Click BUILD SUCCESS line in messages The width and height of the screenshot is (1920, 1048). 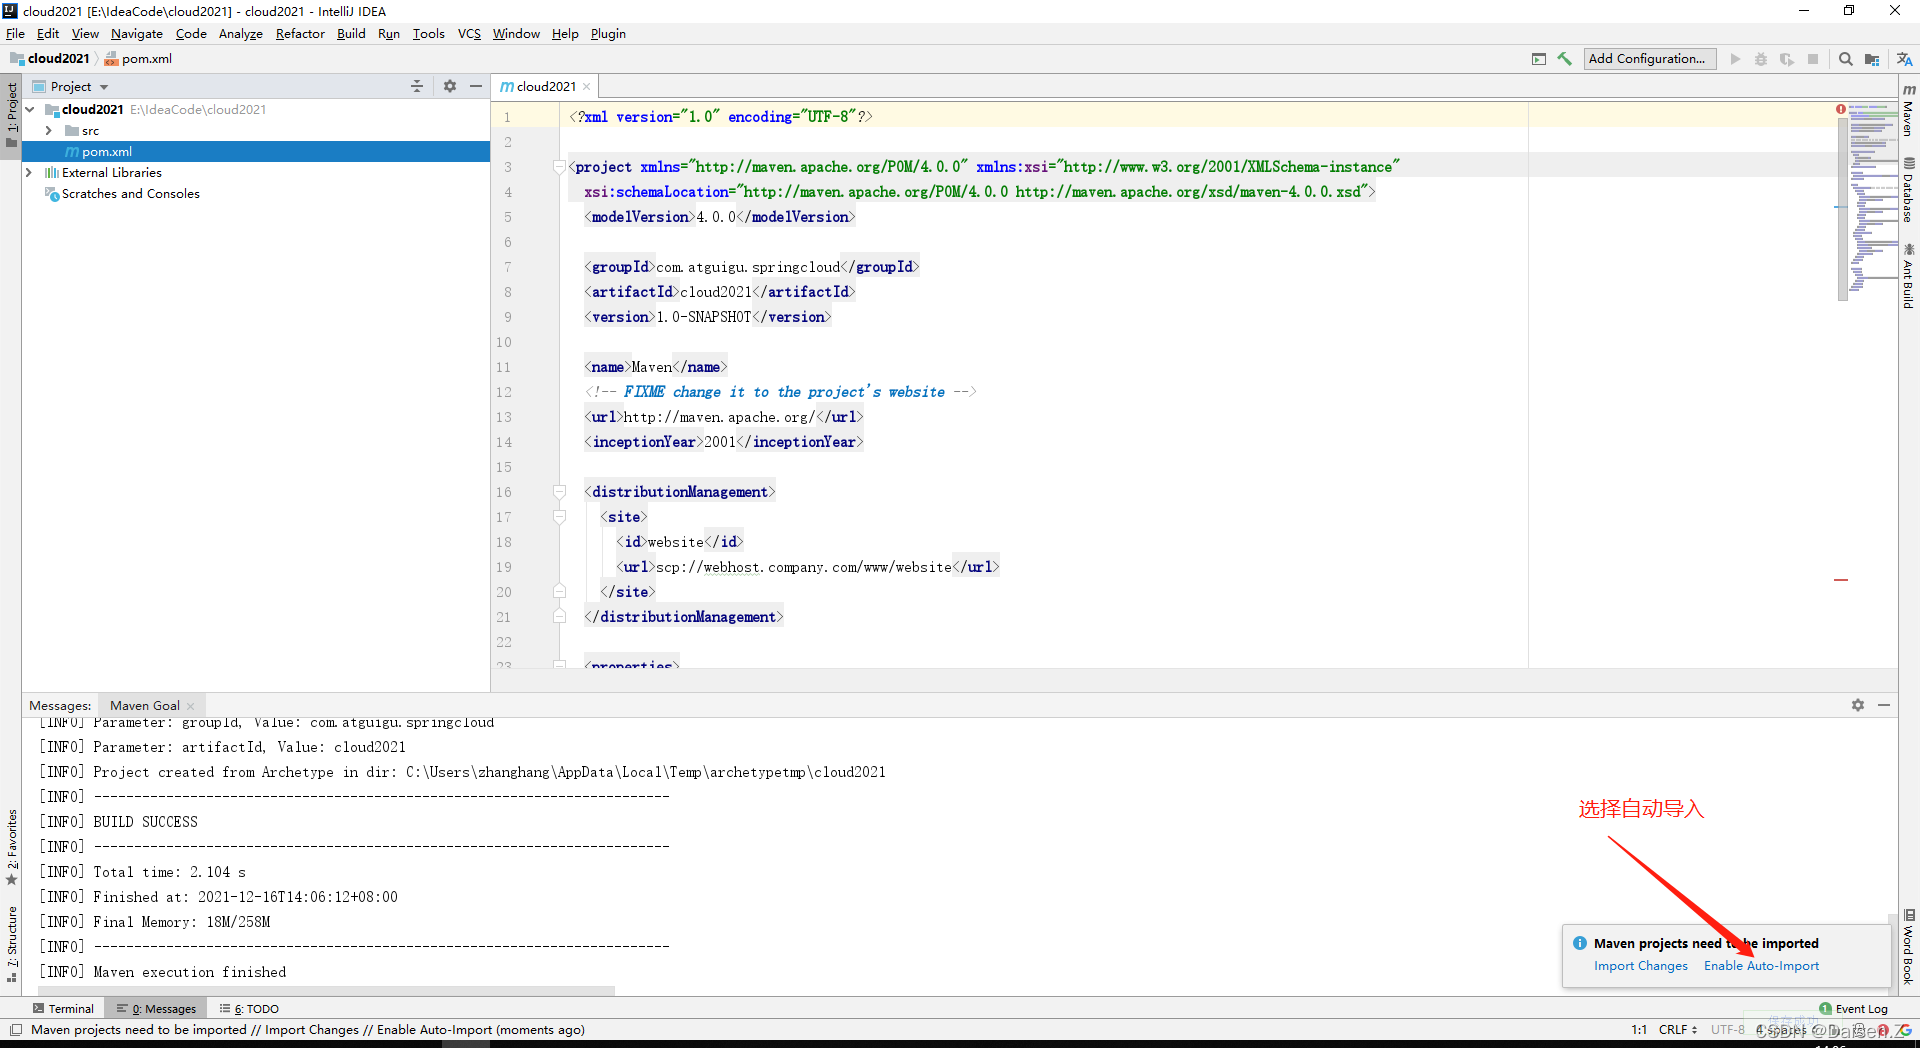pyautogui.click(x=145, y=822)
